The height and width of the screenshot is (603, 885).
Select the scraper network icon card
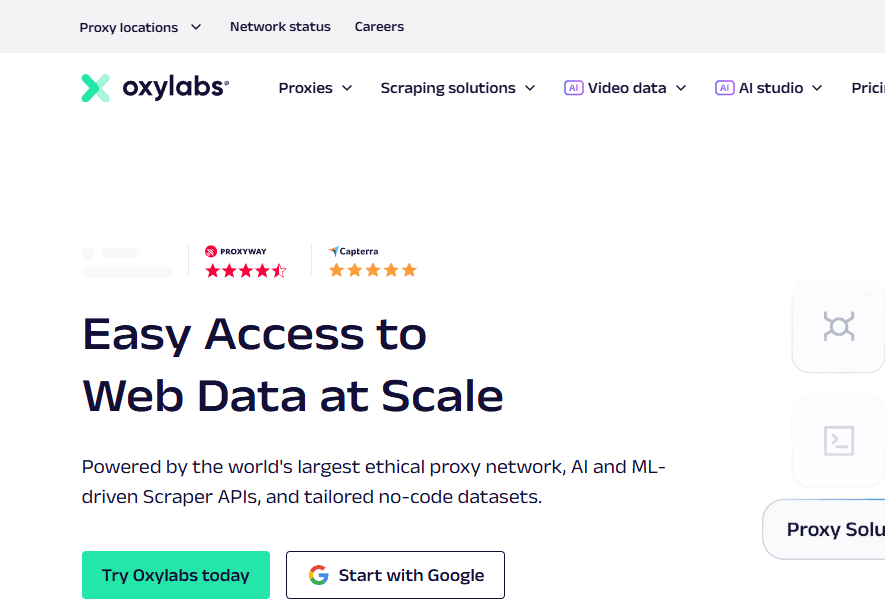coord(839,326)
